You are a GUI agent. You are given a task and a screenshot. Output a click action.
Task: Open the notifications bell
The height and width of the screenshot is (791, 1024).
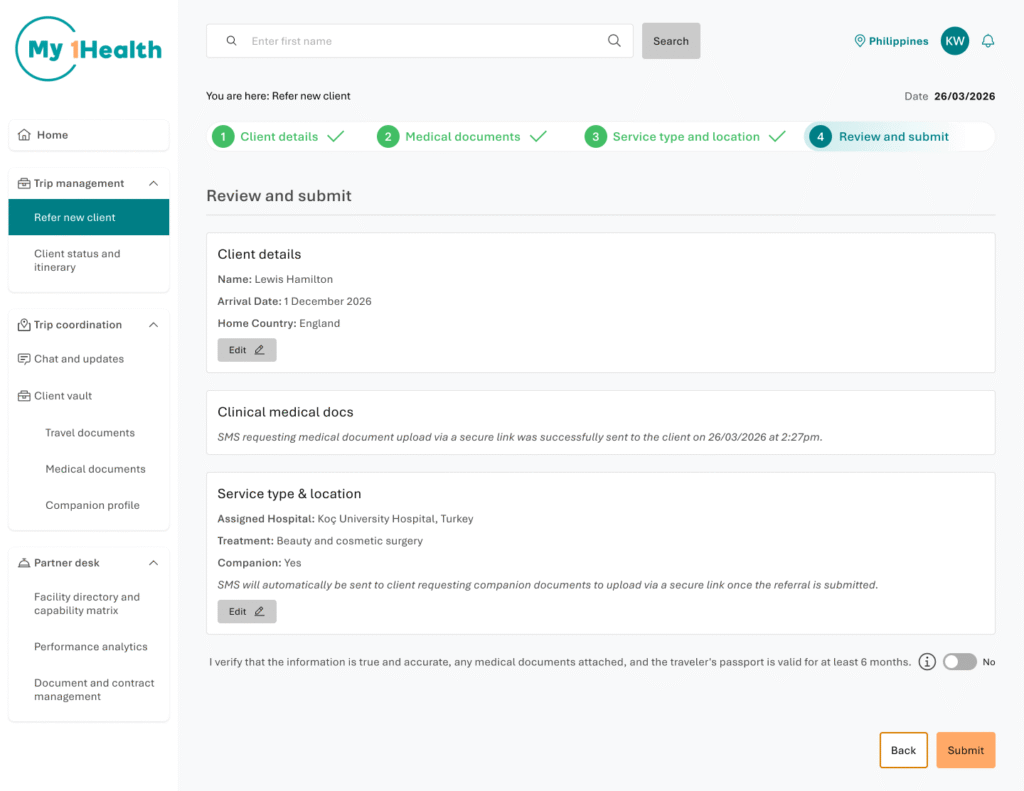(x=987, y=40)
